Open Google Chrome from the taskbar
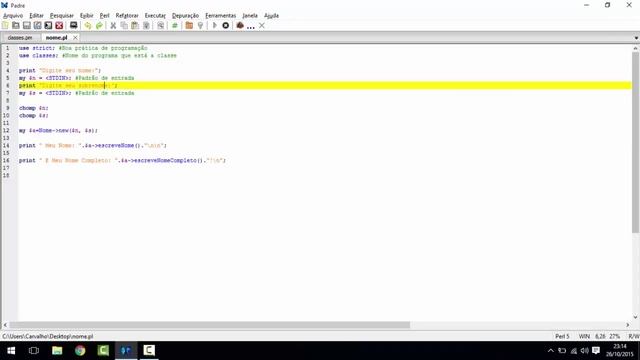Viewport: 640px width, 360px height. 80,351
